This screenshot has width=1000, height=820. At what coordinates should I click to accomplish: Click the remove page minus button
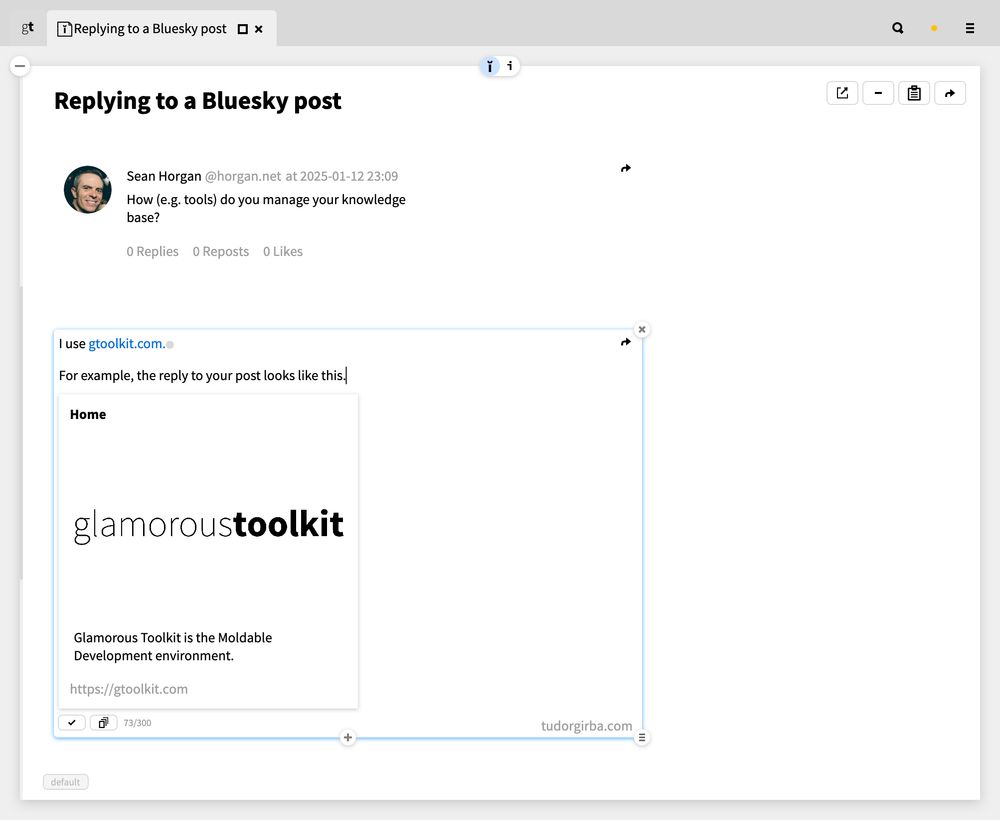point(878,93)
